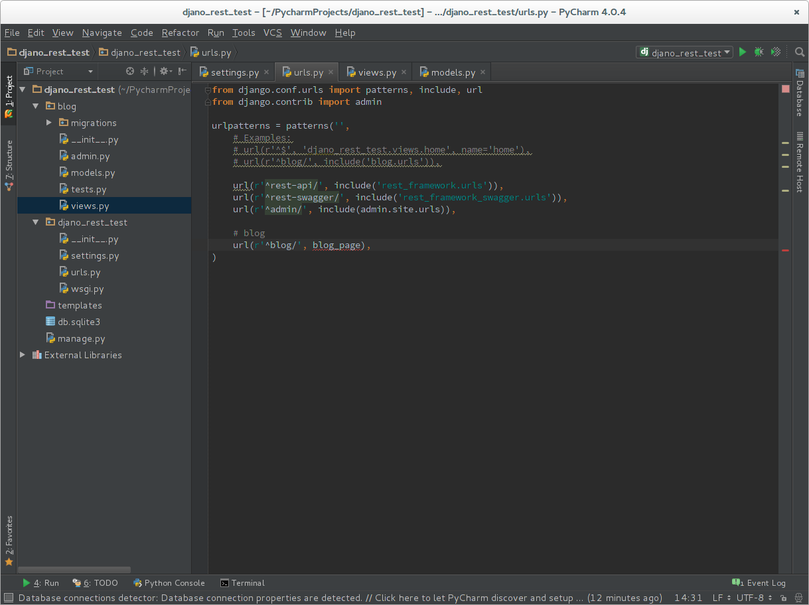The image size is (809, 605).
Task: Click red error indicator in gutter top
Action: [785, 89]
